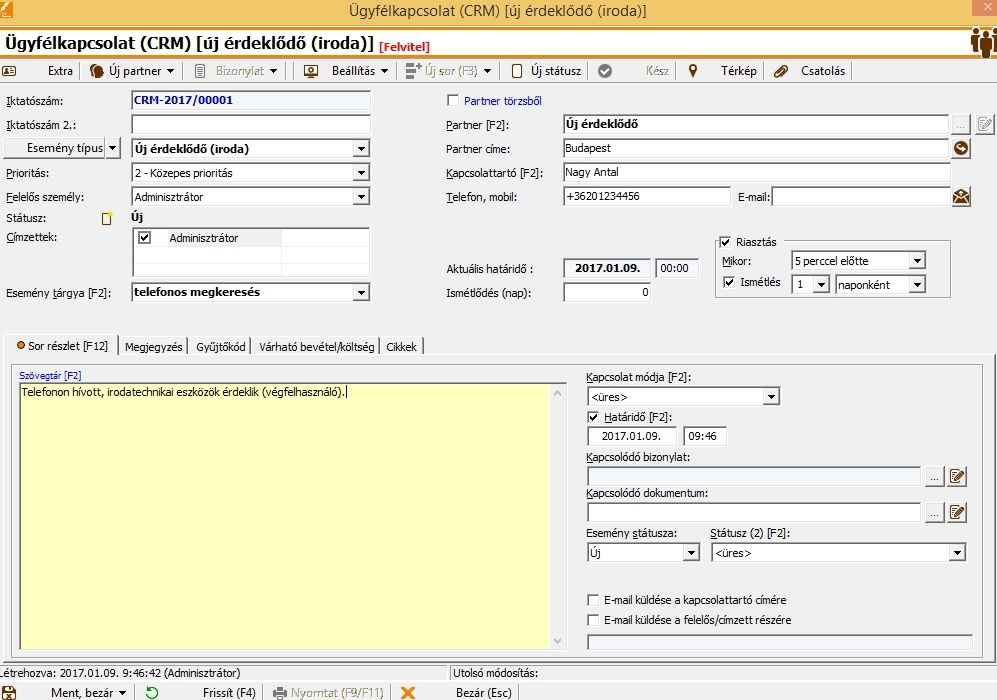Click the Bezár (Esc) button
Screen dimensions: 997x700
pyautogui.click(x=483, y=692)
